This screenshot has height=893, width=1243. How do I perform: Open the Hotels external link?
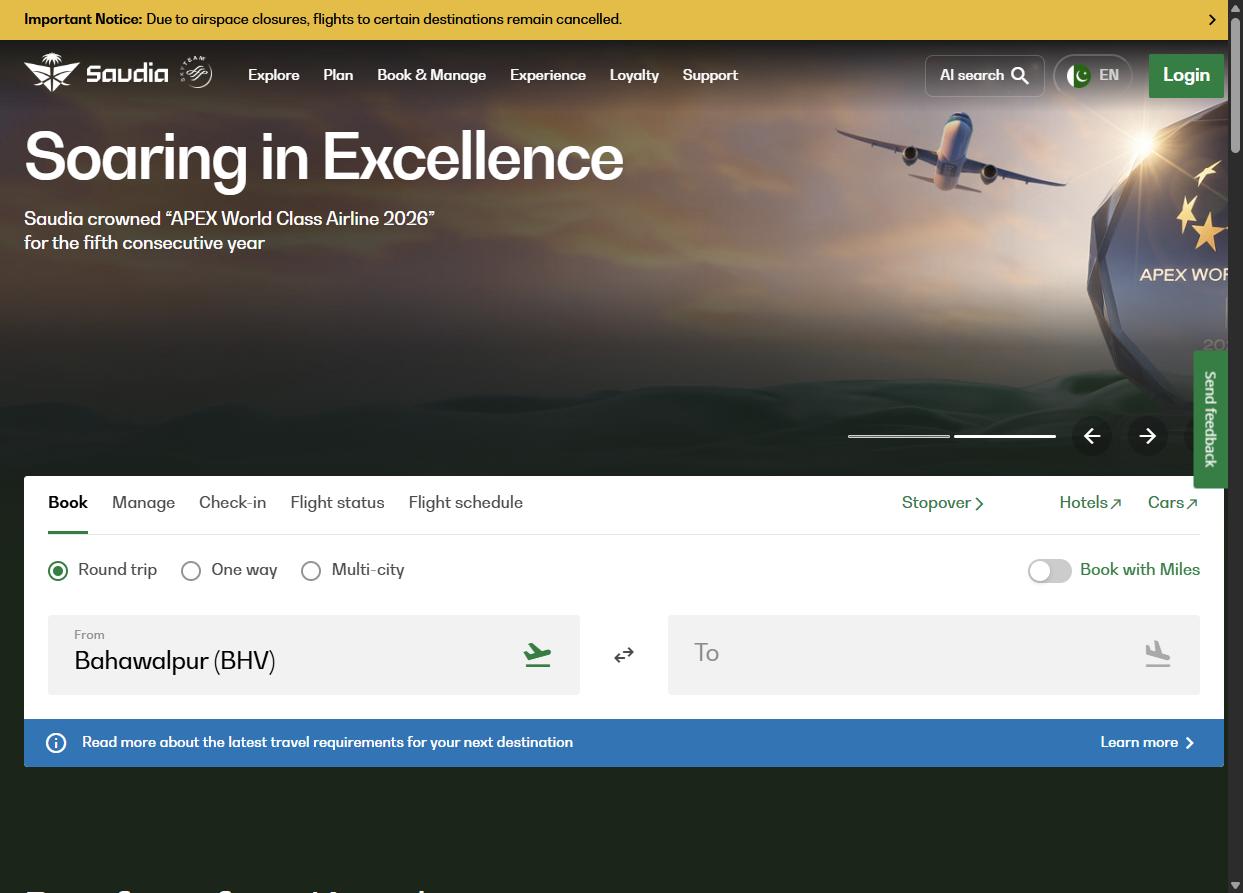[x=1090, y=503]
